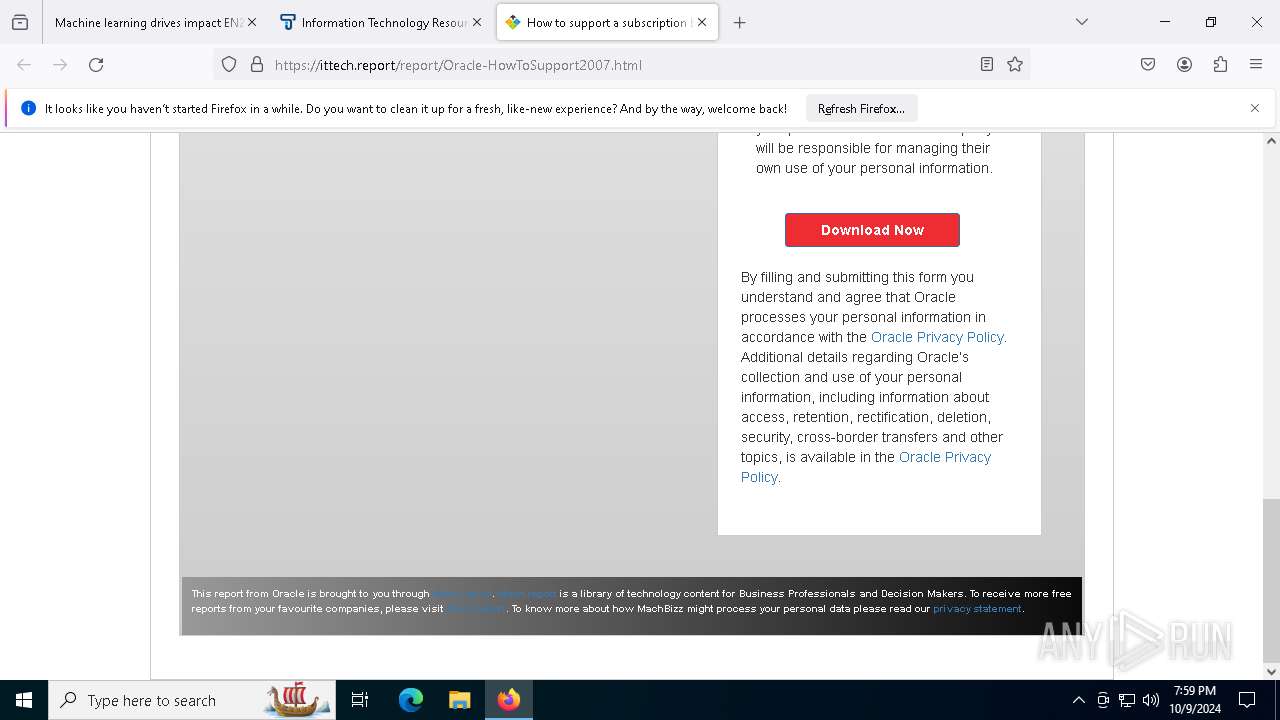Show hidden system tray icons
The width and height of the screenshot is (1280, 720).
coord(1078,700)
